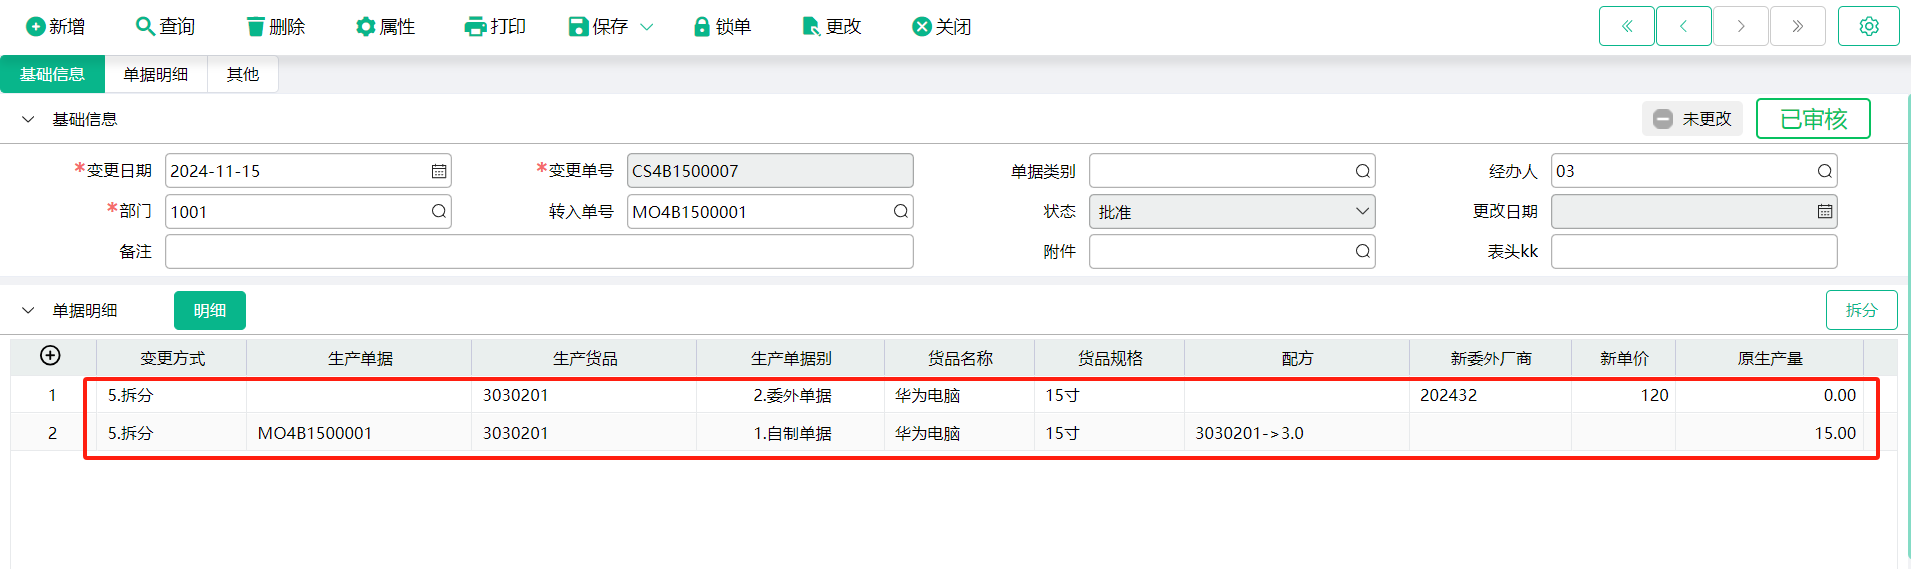
Task: Open 属性 properties gear
Action: (365, 27)
